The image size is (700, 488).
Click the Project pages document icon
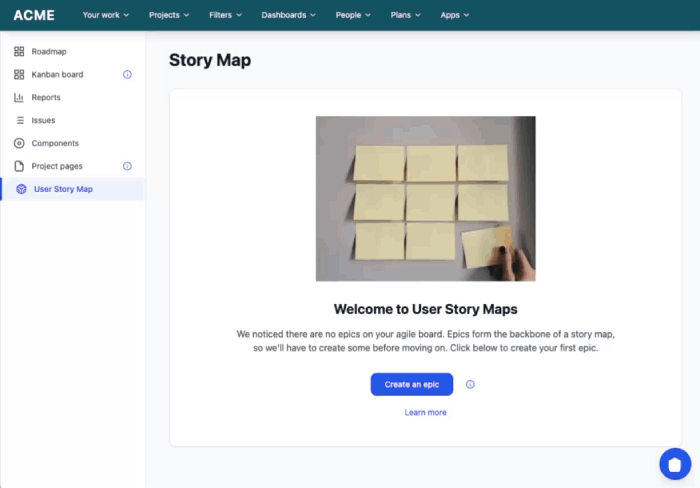click(x=19, y=166)
